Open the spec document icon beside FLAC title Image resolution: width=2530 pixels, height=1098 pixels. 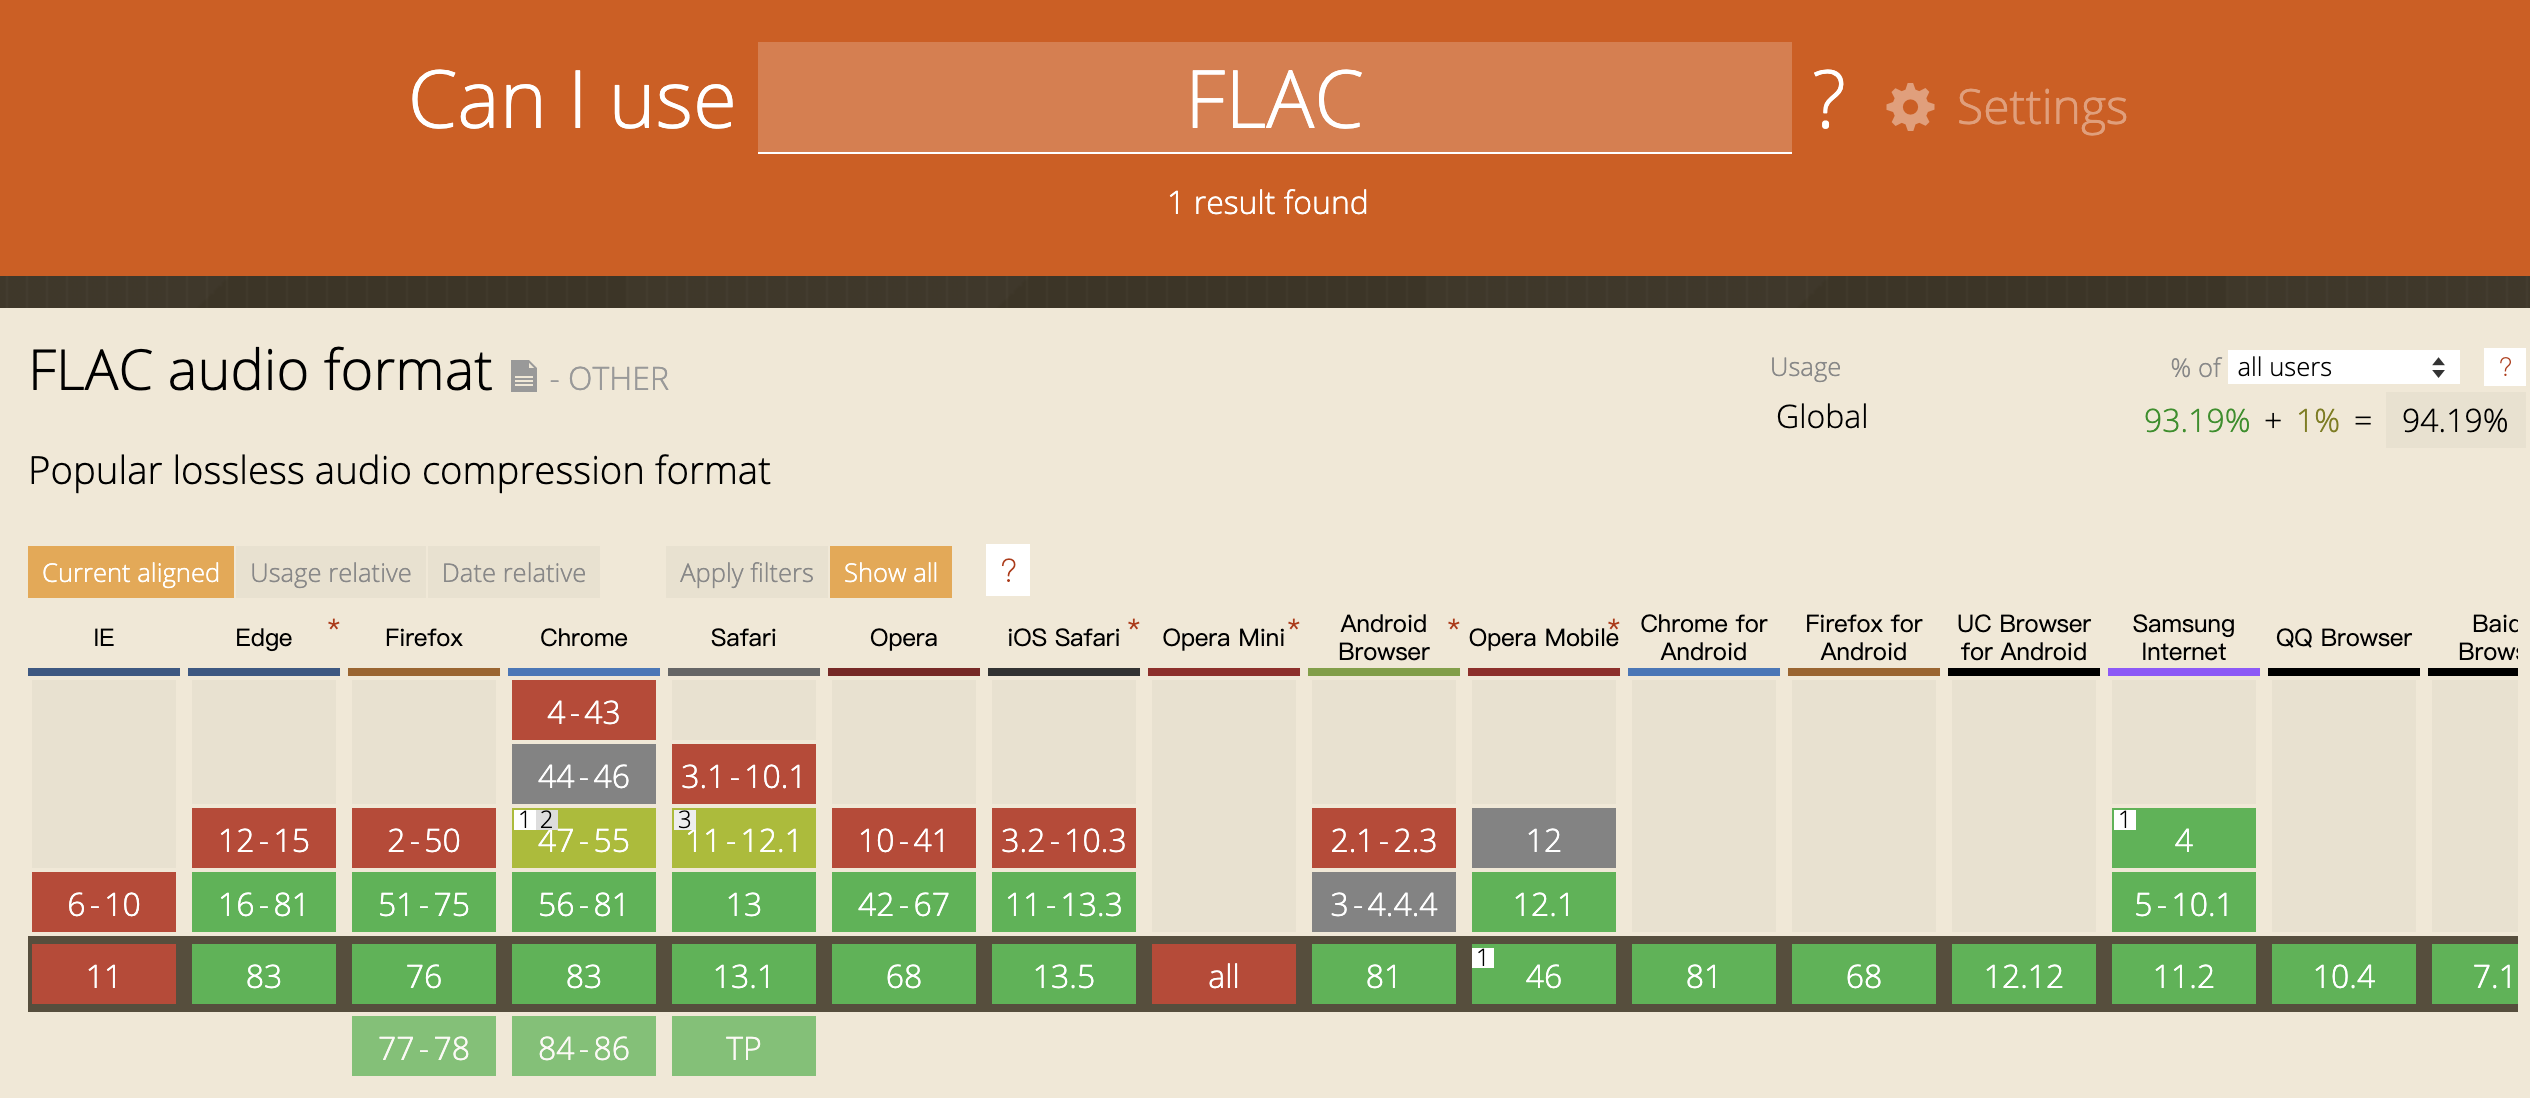pos(524,376)
